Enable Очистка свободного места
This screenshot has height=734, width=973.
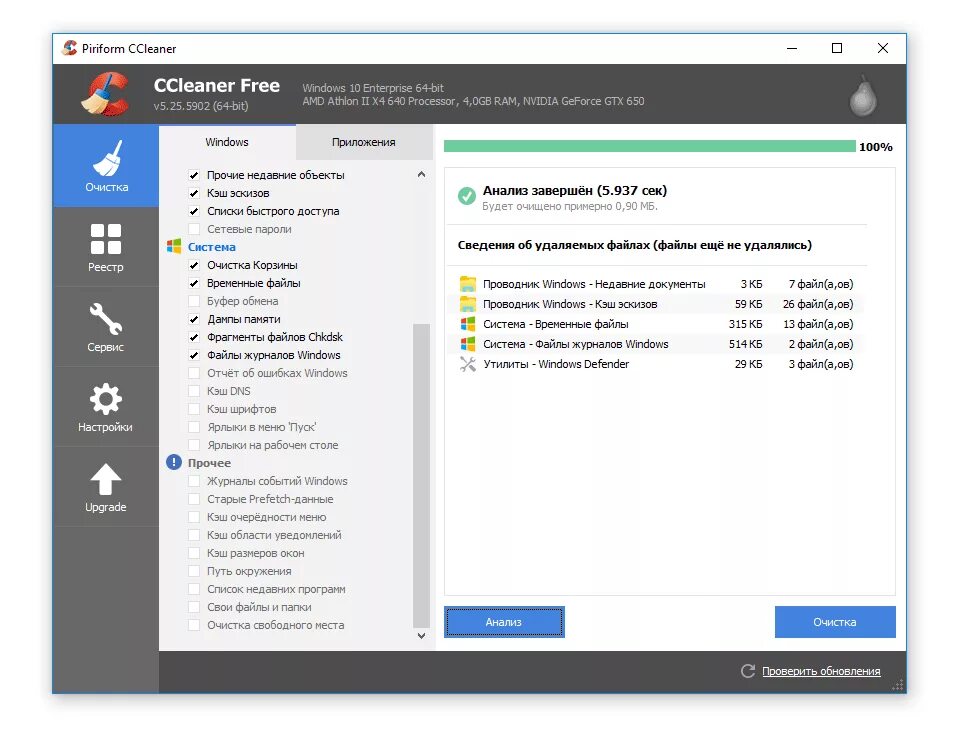[x=194, y=625]
